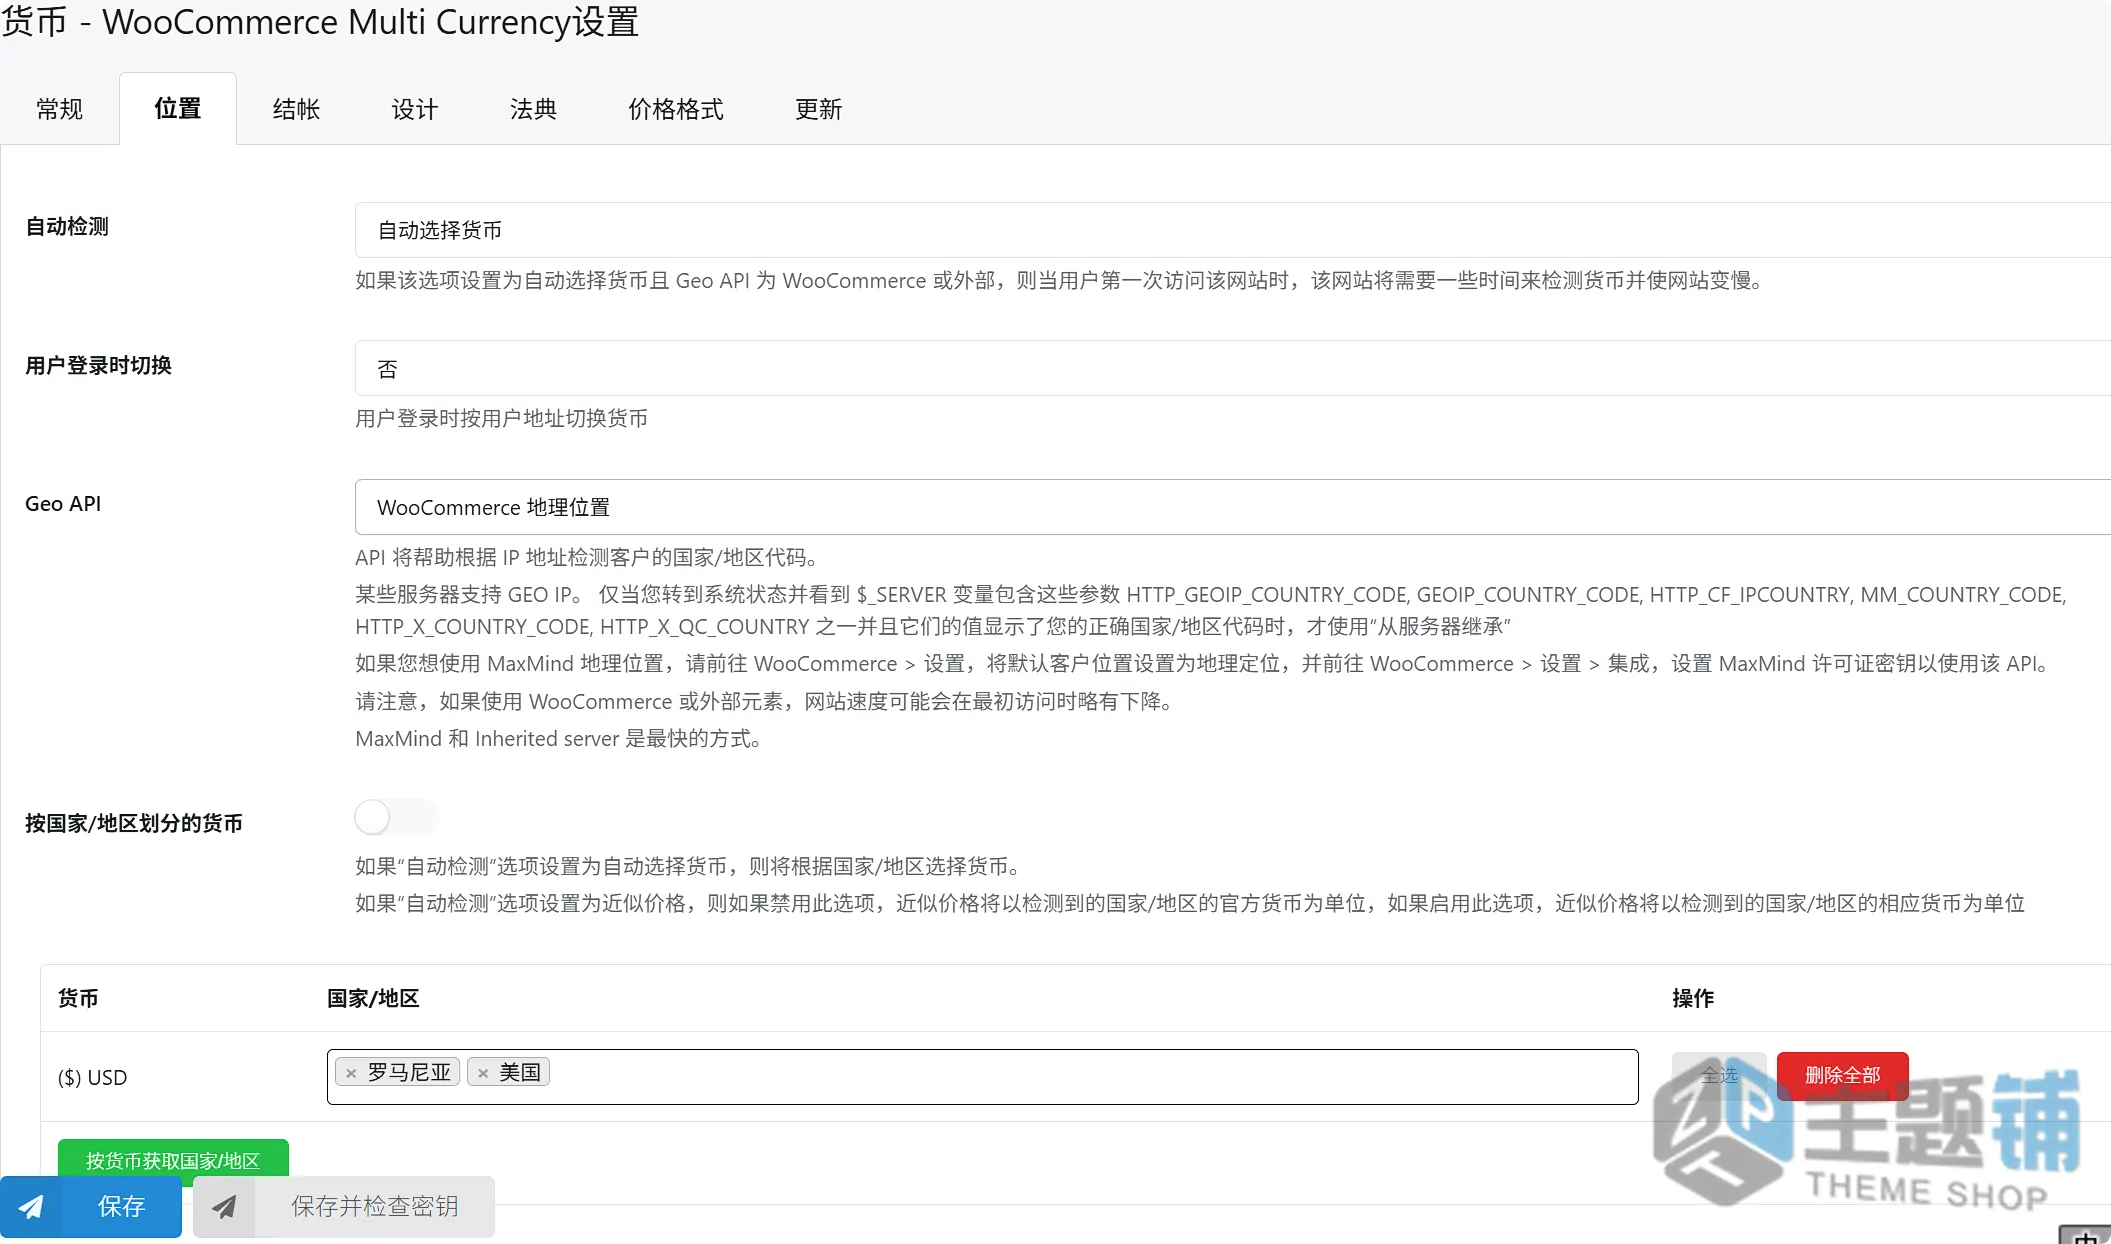Image resolution: width=2111 pixels, height=1244 pixels.
Task: Click the paper plane icon on 保存 button
Action: coord(31,1207)
